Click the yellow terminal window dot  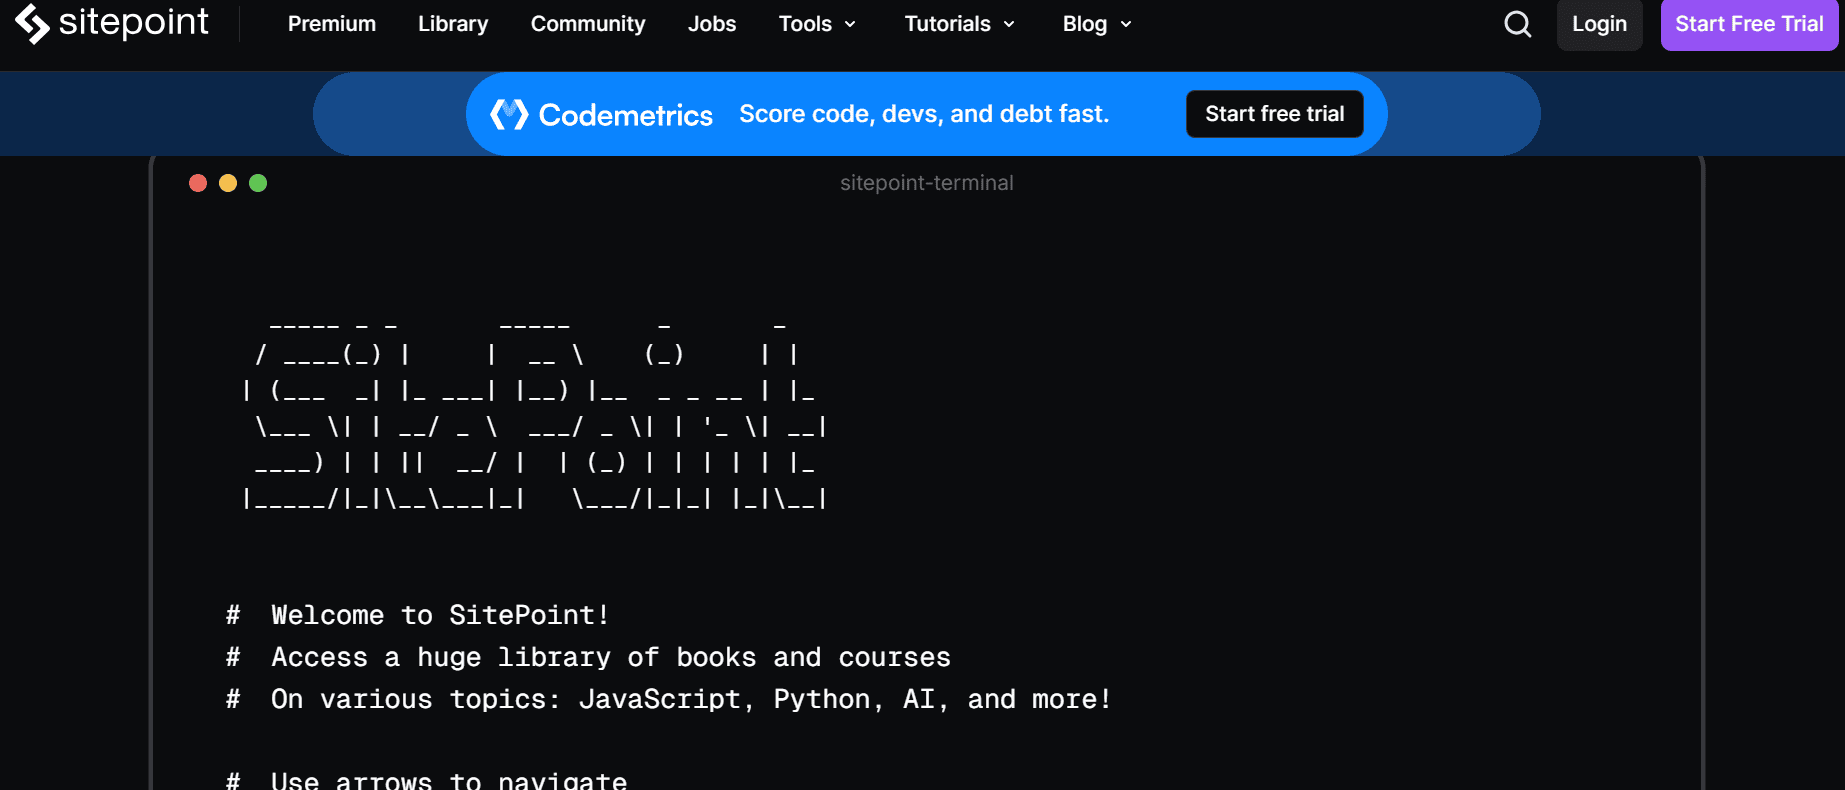[228, 183]
